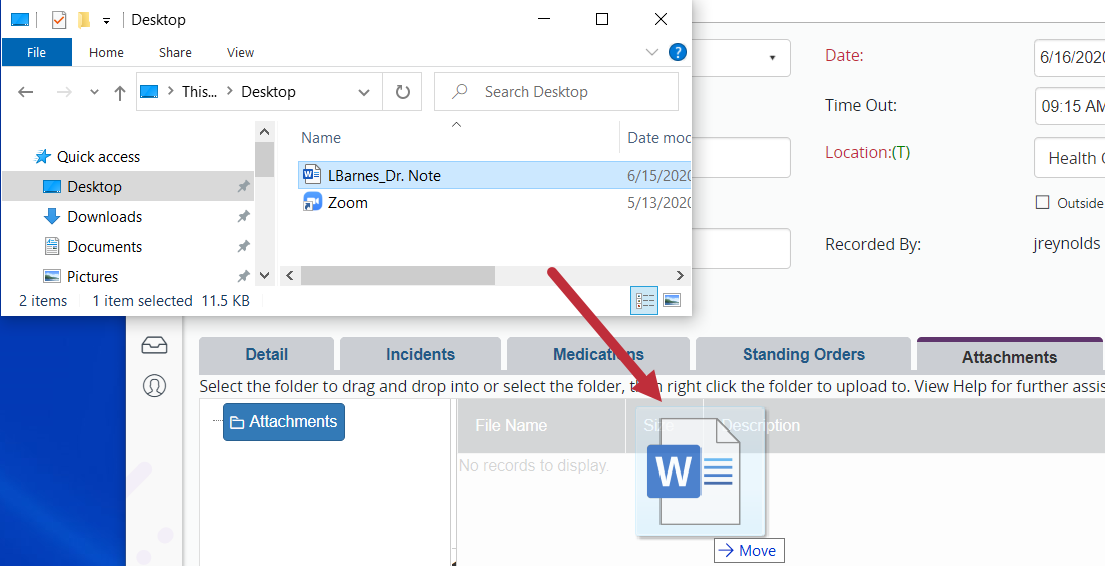Click This PC in address breadcrumb
The width and height of the screenshot is (1105, 566).
[x=199, y=92]
